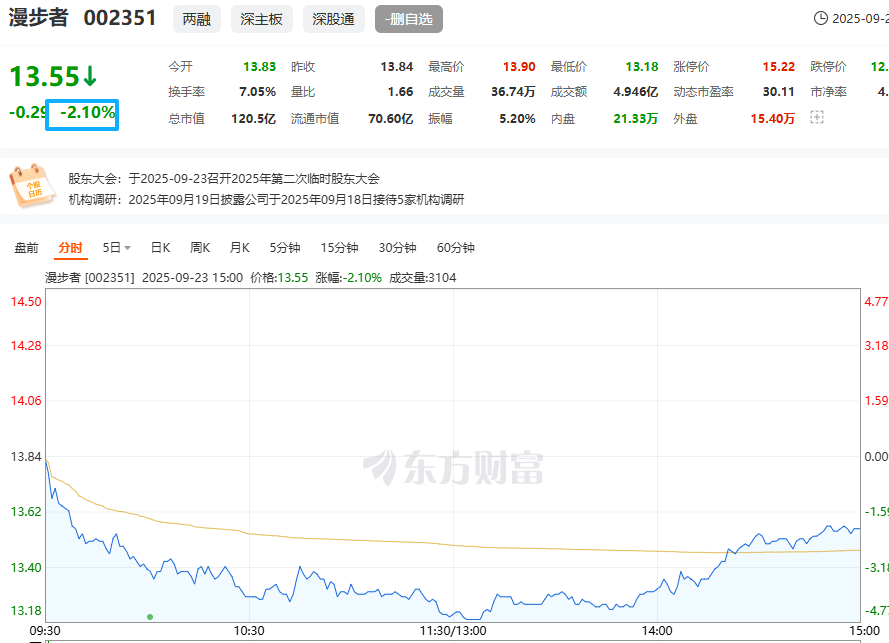This screenshot has width=889, height=643.
Task: Click the 昨收 value 13.84
Action: pos(397,67)
